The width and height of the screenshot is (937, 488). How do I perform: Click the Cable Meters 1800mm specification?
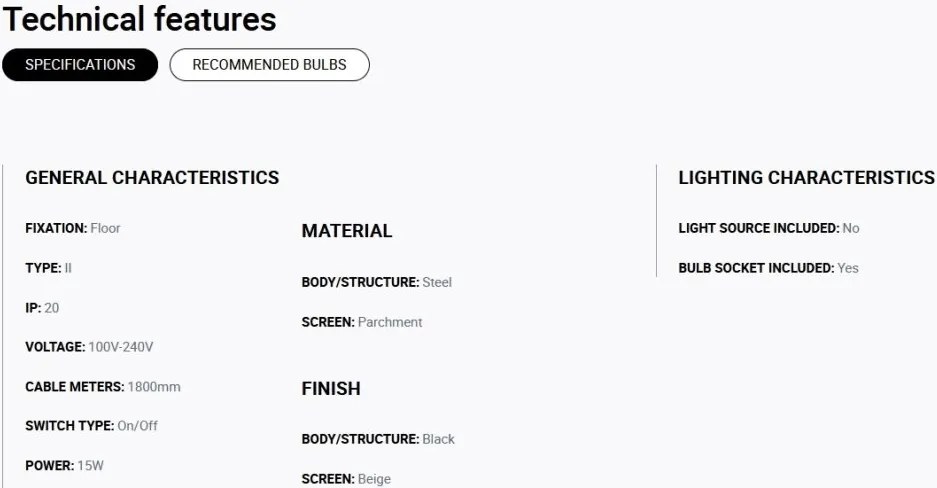pyautogui.click(x=103, y=386)
